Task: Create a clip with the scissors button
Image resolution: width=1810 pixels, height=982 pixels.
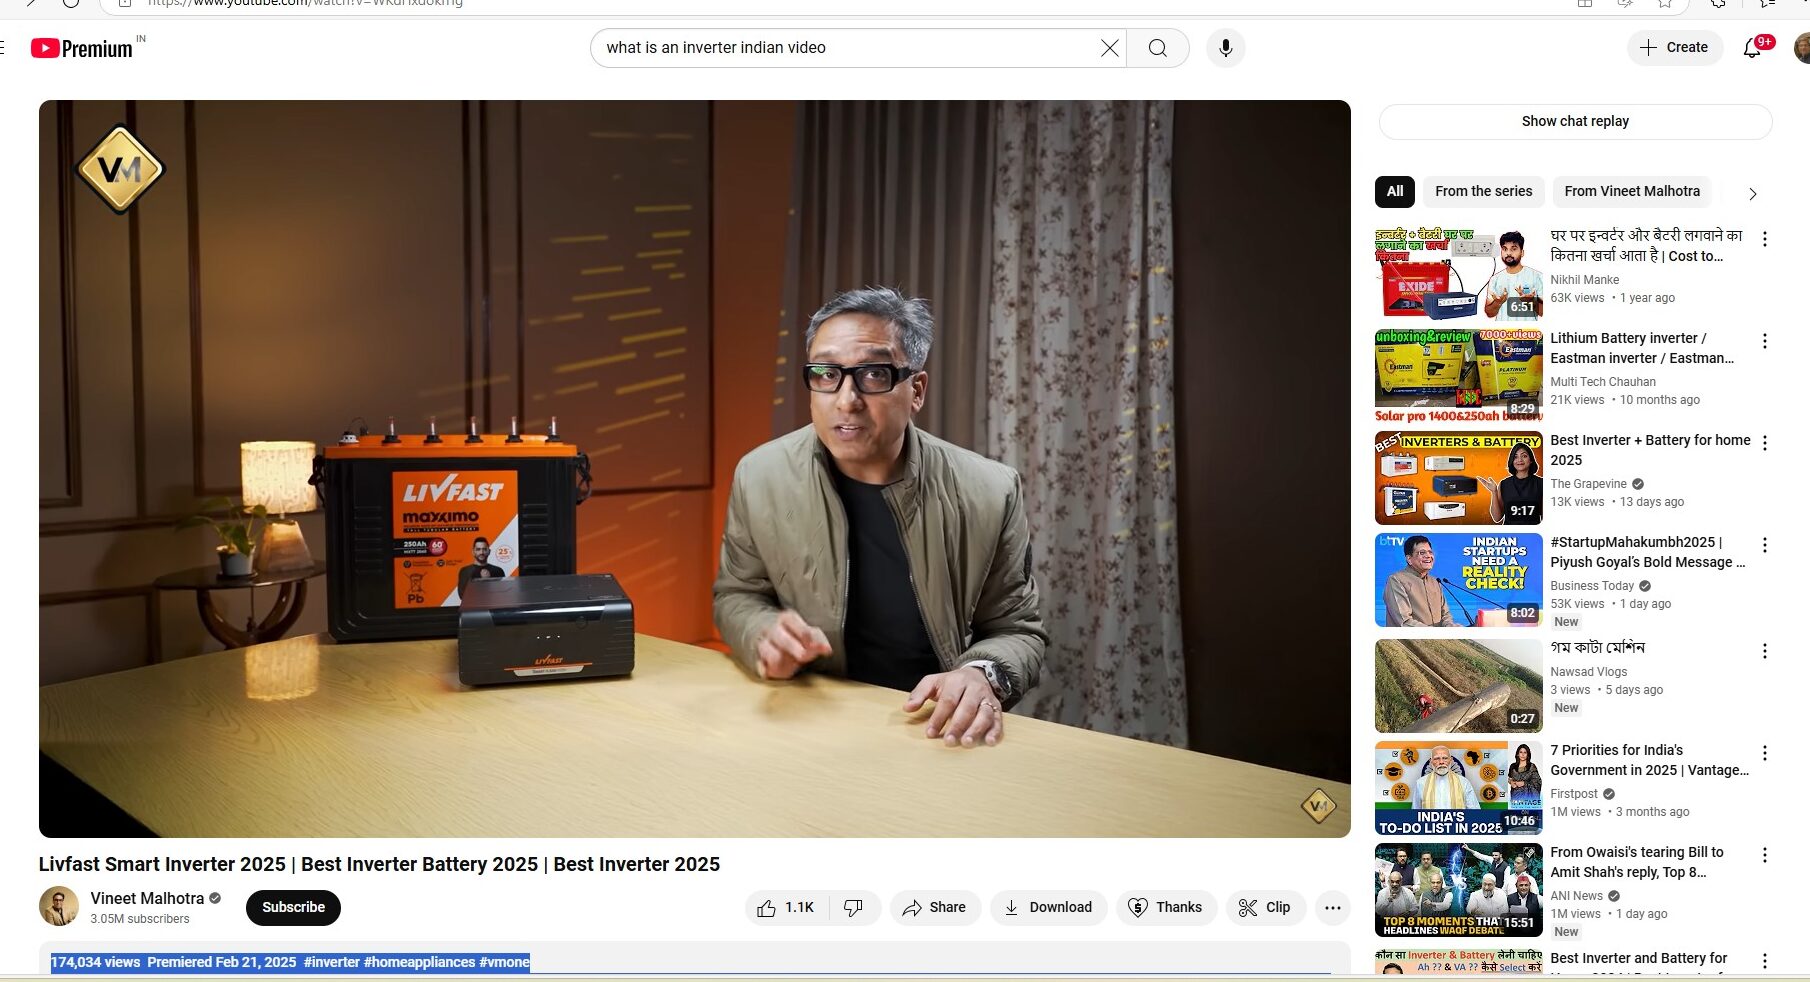Action: (x=1265, y=907)
